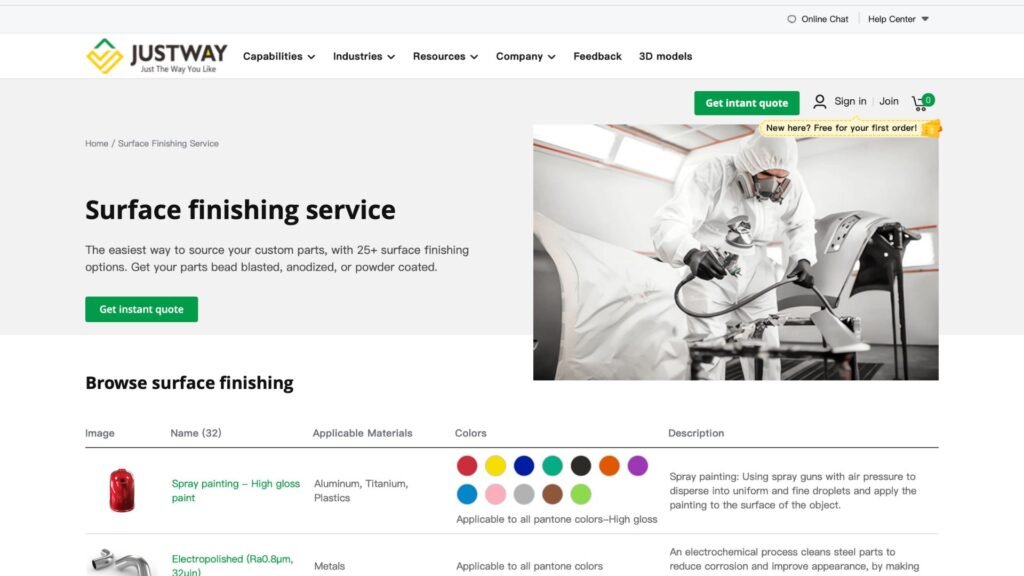The height and width of the screenshot is (576, 1024).
Task: Open the Industries dropdown menu
Action: (x=364, y=56)
